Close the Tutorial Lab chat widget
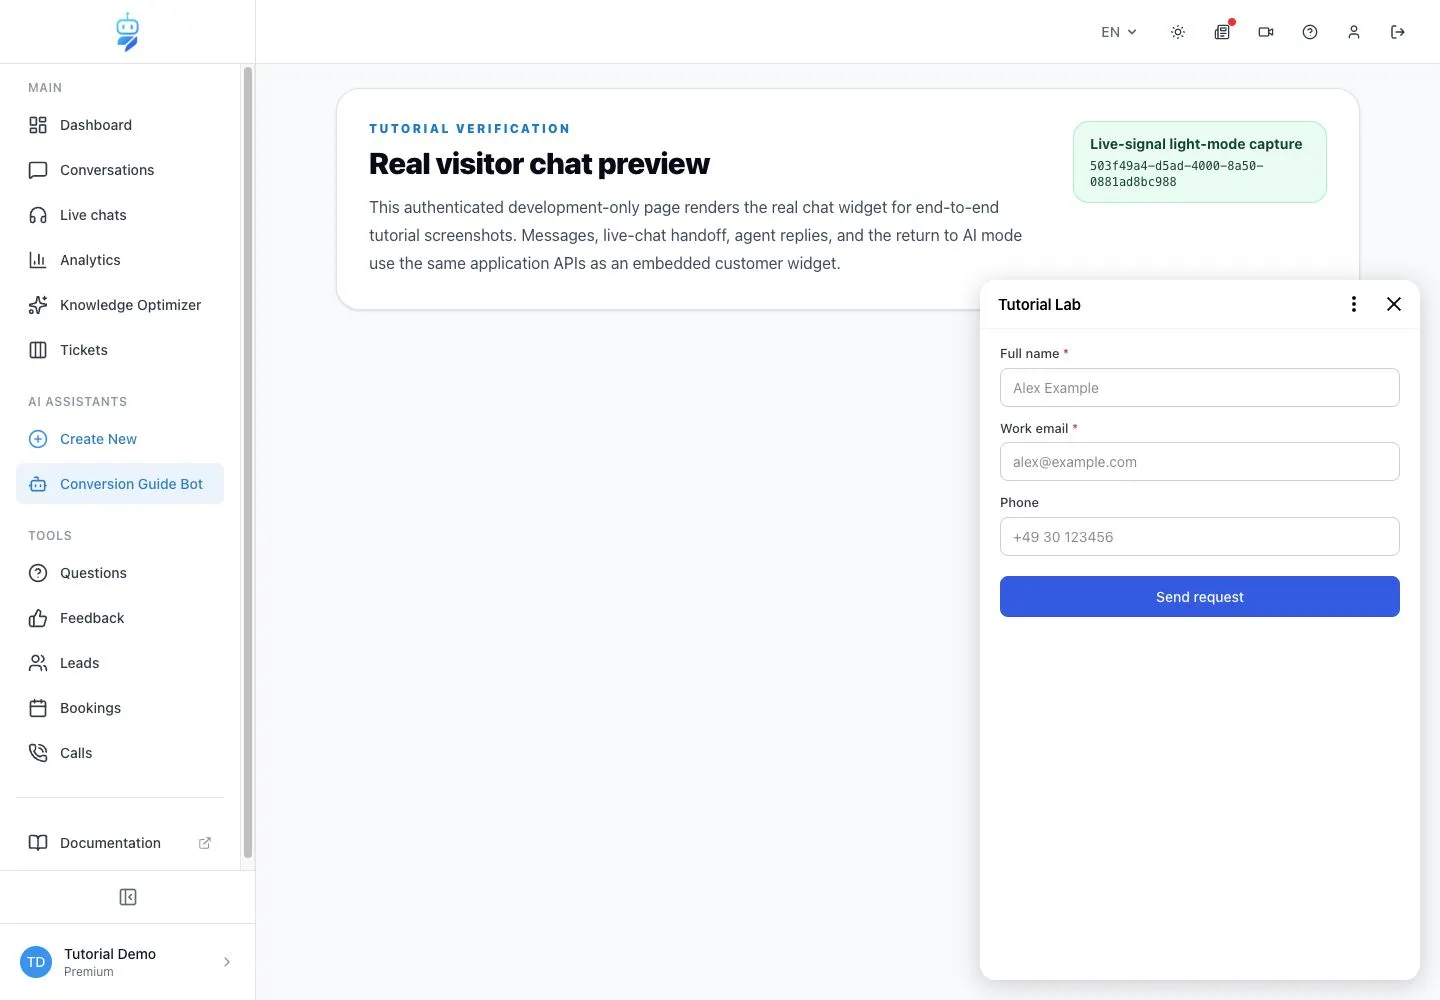The image size is (1440, 1000). (1394, 304)
